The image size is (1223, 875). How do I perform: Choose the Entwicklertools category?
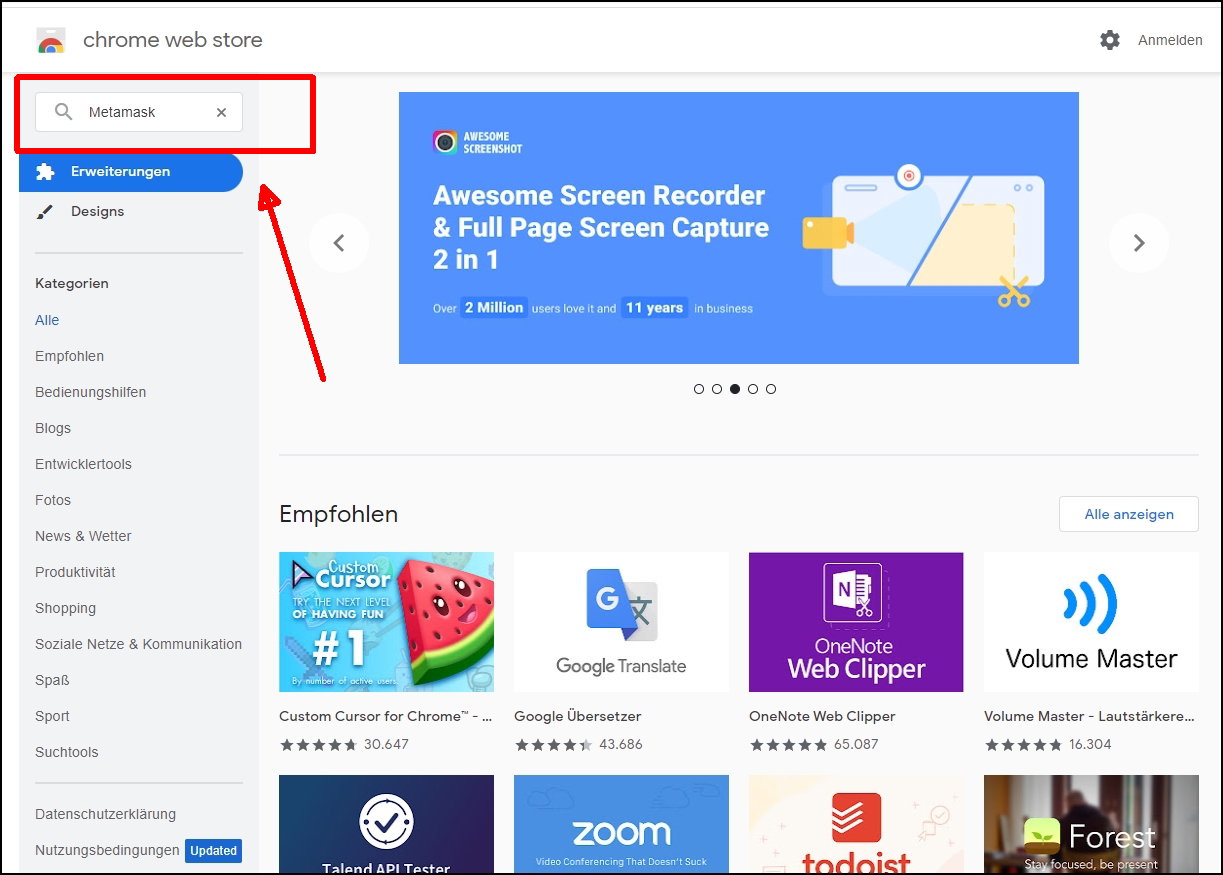(83, 464)
